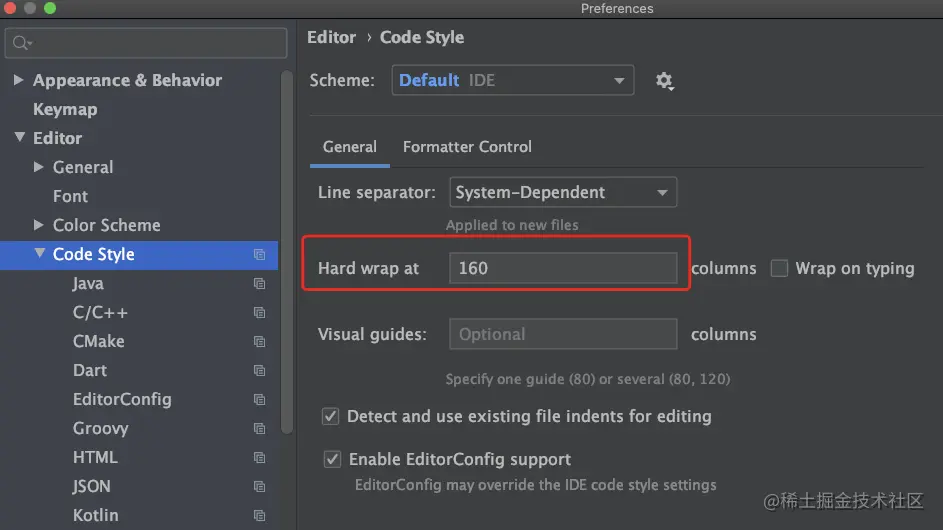Screen dimensions: 943x530
Task: Enable the Wrap on typing checkbox
Action: coord(779,268)
